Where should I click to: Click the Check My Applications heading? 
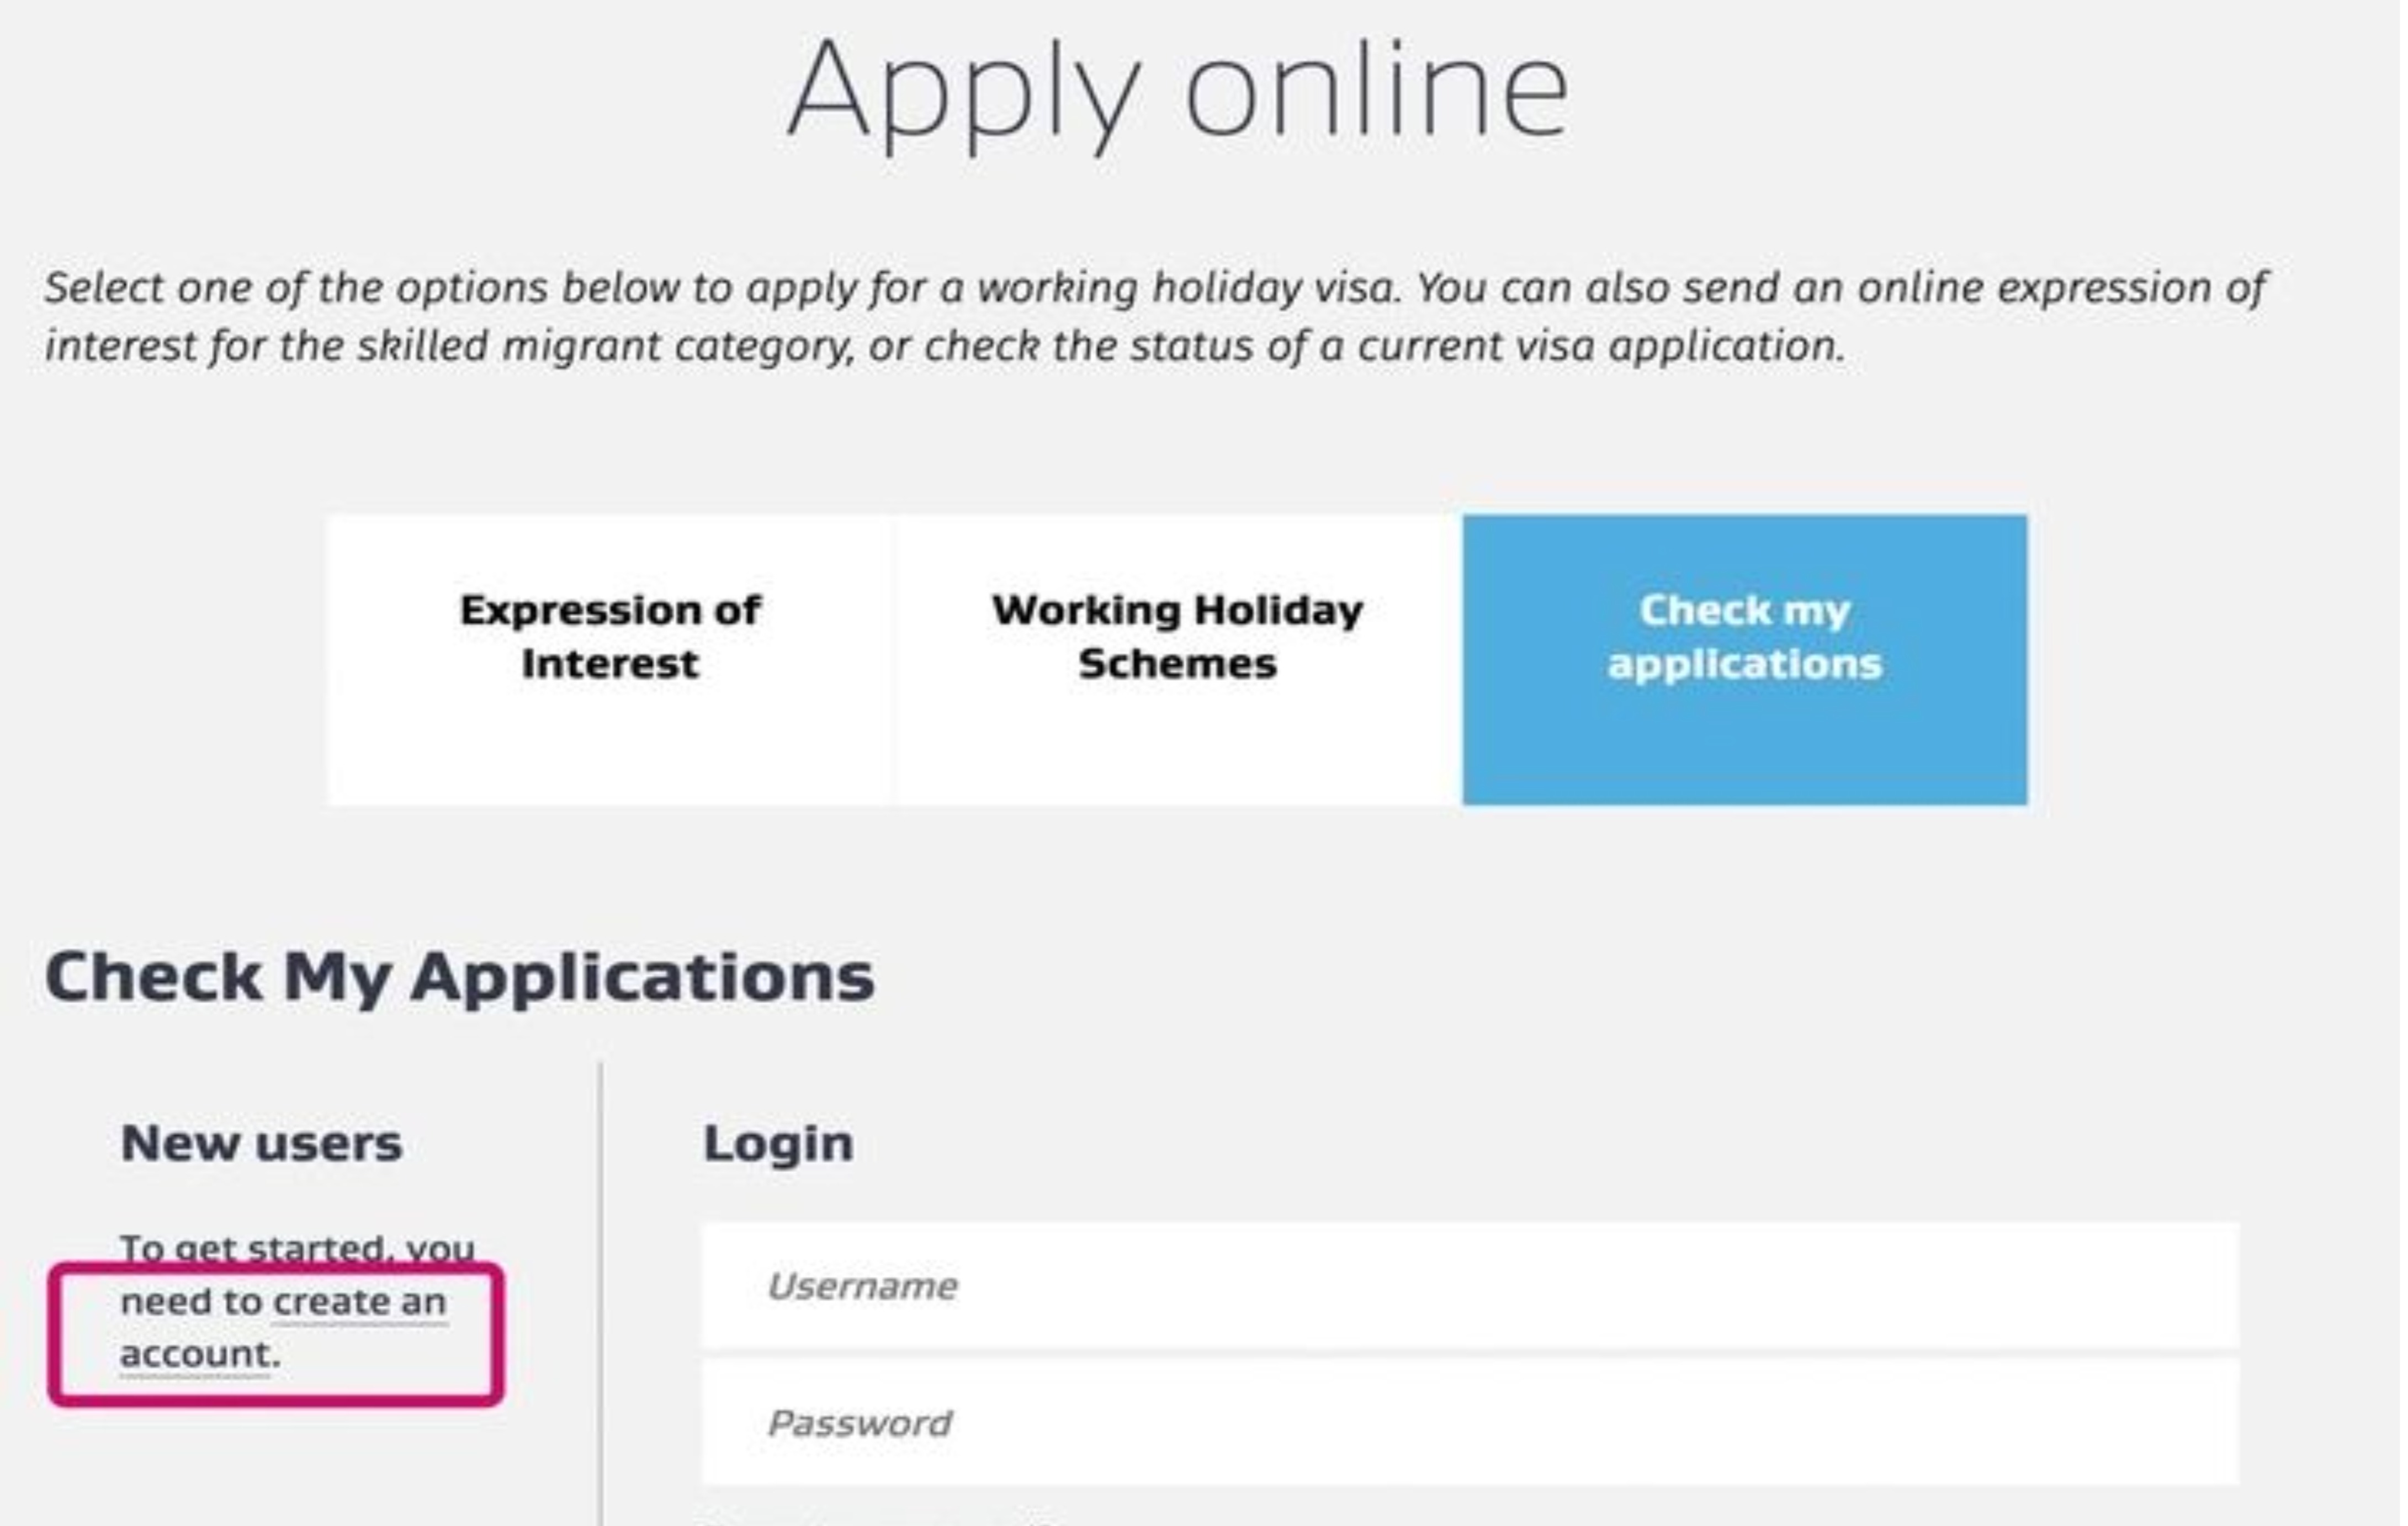point(459,977)
